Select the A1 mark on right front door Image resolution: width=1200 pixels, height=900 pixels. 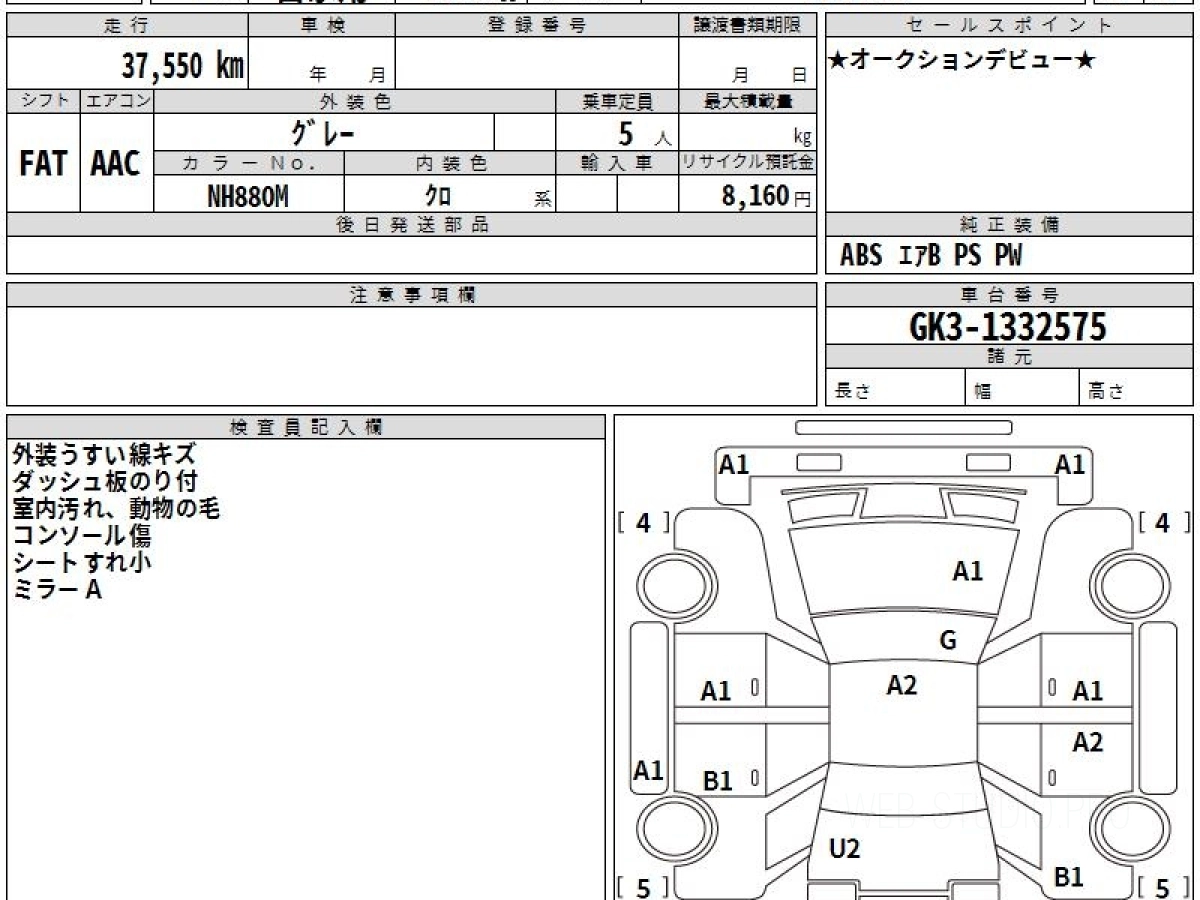(x=1088, y=691)
